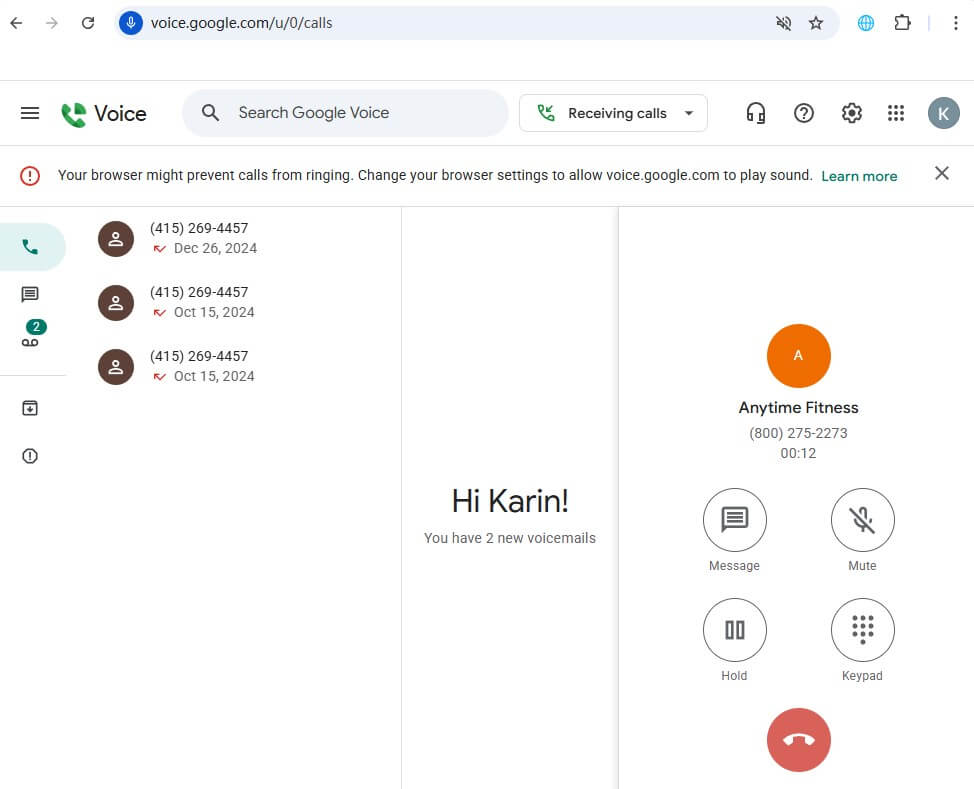
Task: Put the call on Hold
Action: 734,629
